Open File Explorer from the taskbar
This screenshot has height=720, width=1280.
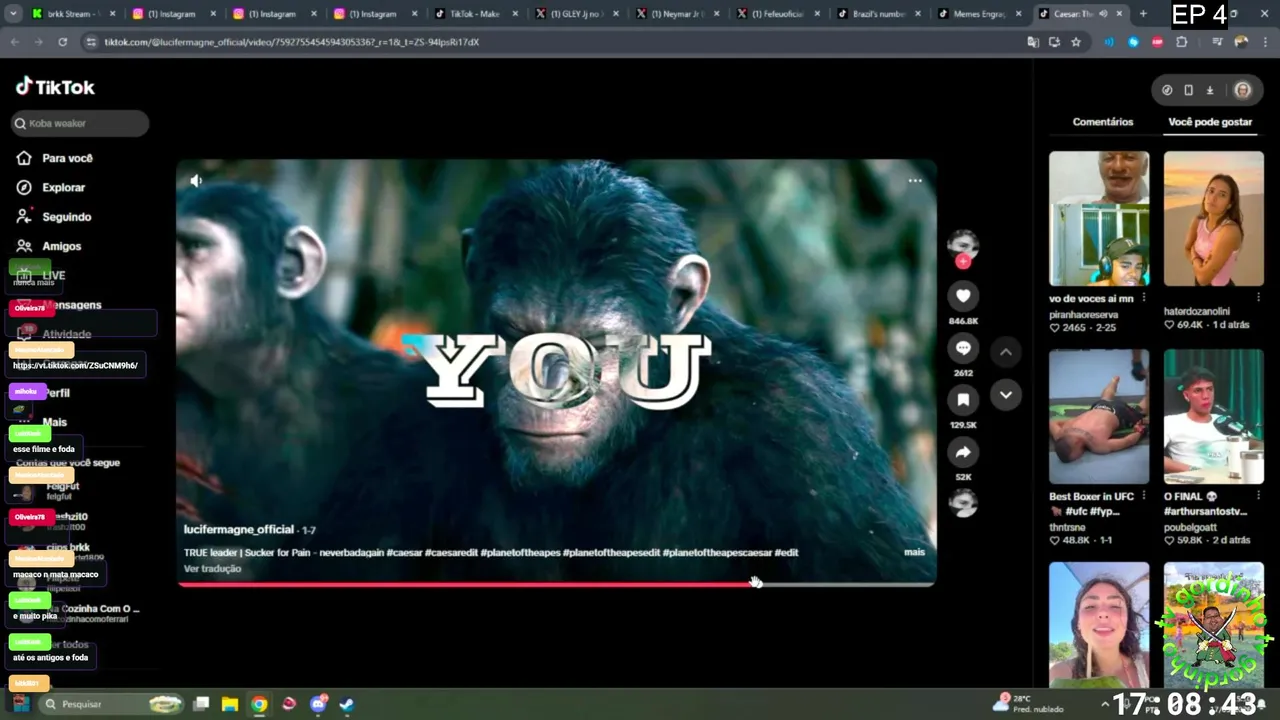[x=230, y=704]
